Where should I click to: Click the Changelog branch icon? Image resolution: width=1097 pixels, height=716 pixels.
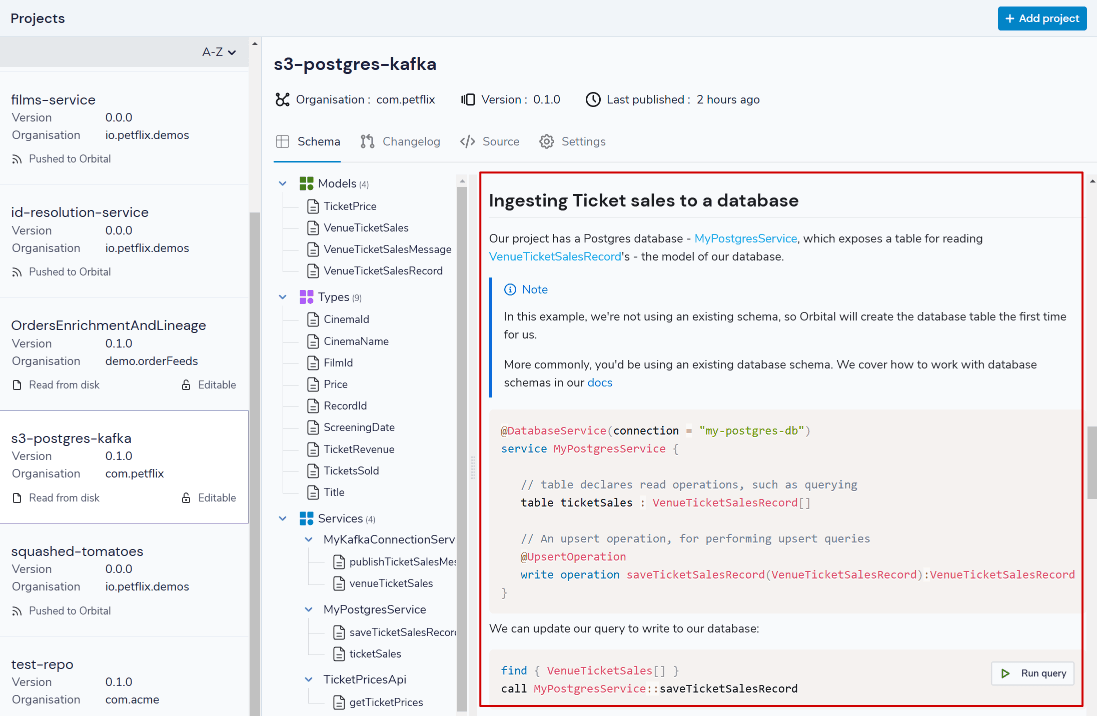click(x=367, y=141)
